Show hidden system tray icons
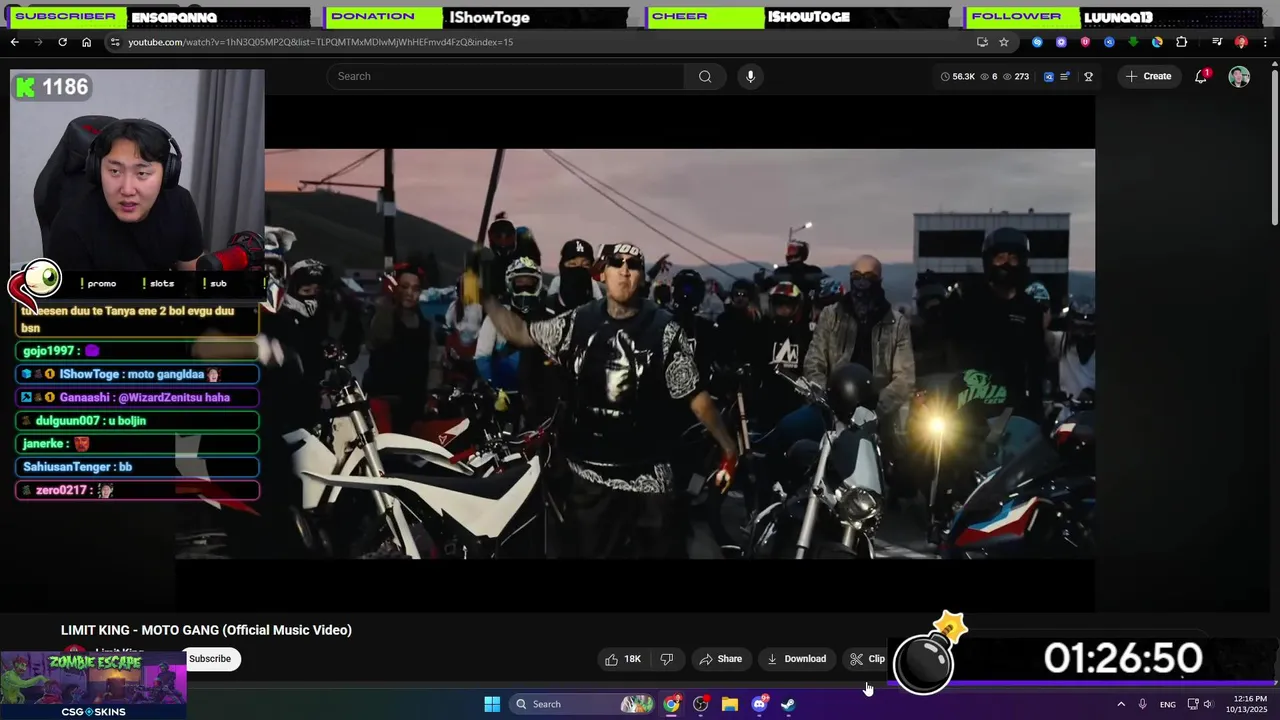The width and height of the screenshot is (1280, 720). 1121,704
